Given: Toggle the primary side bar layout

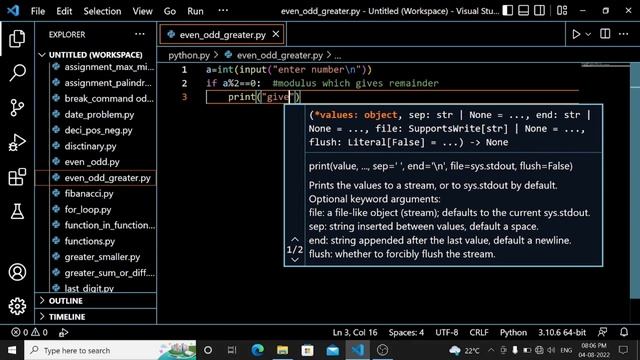Looking at the screenshot, I should (x=507, y=11).
